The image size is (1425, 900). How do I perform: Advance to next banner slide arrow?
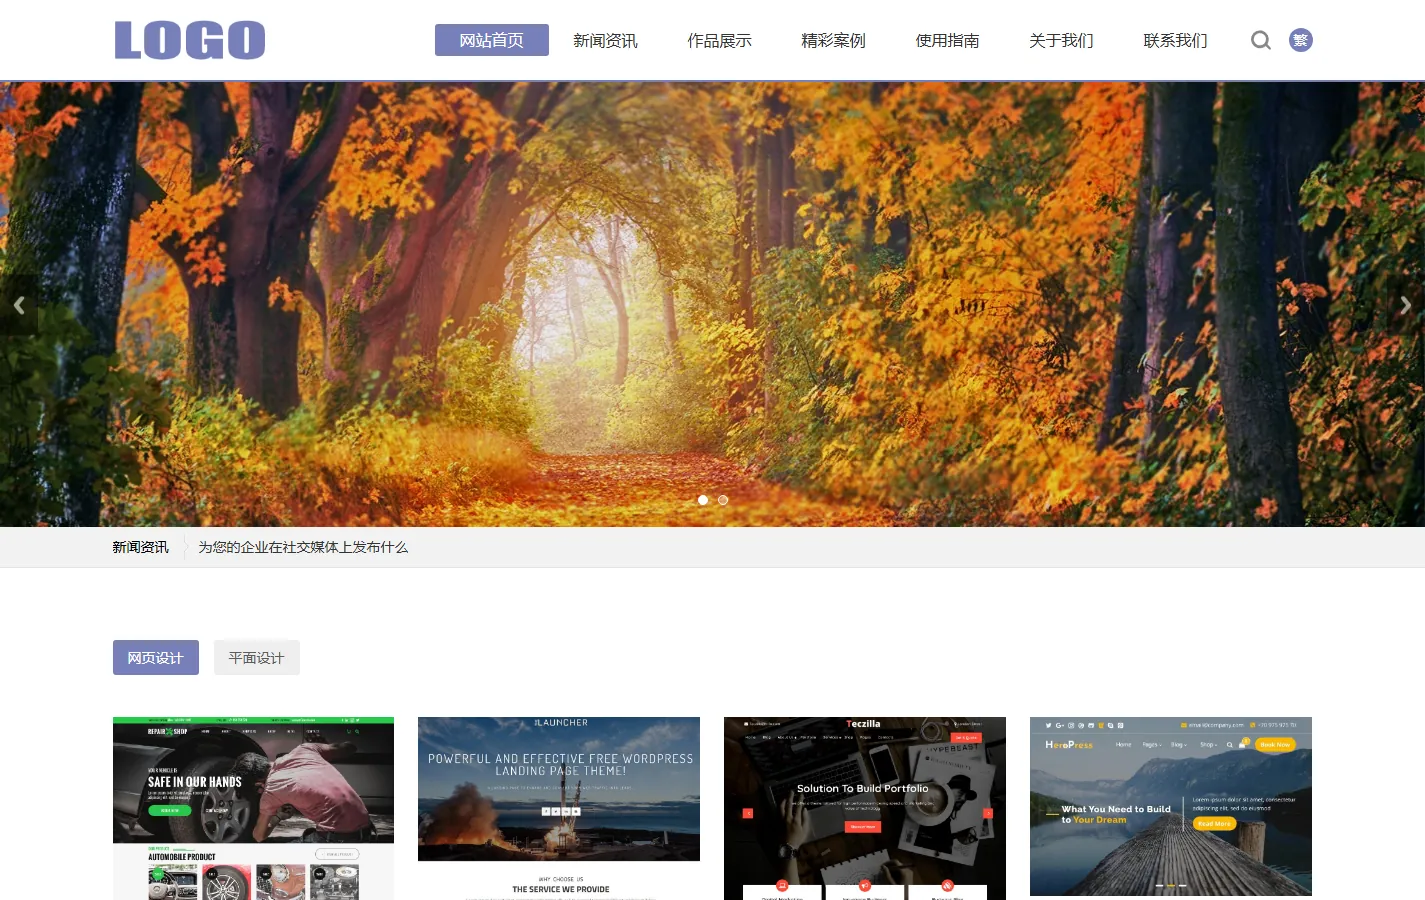[1405, 305]
